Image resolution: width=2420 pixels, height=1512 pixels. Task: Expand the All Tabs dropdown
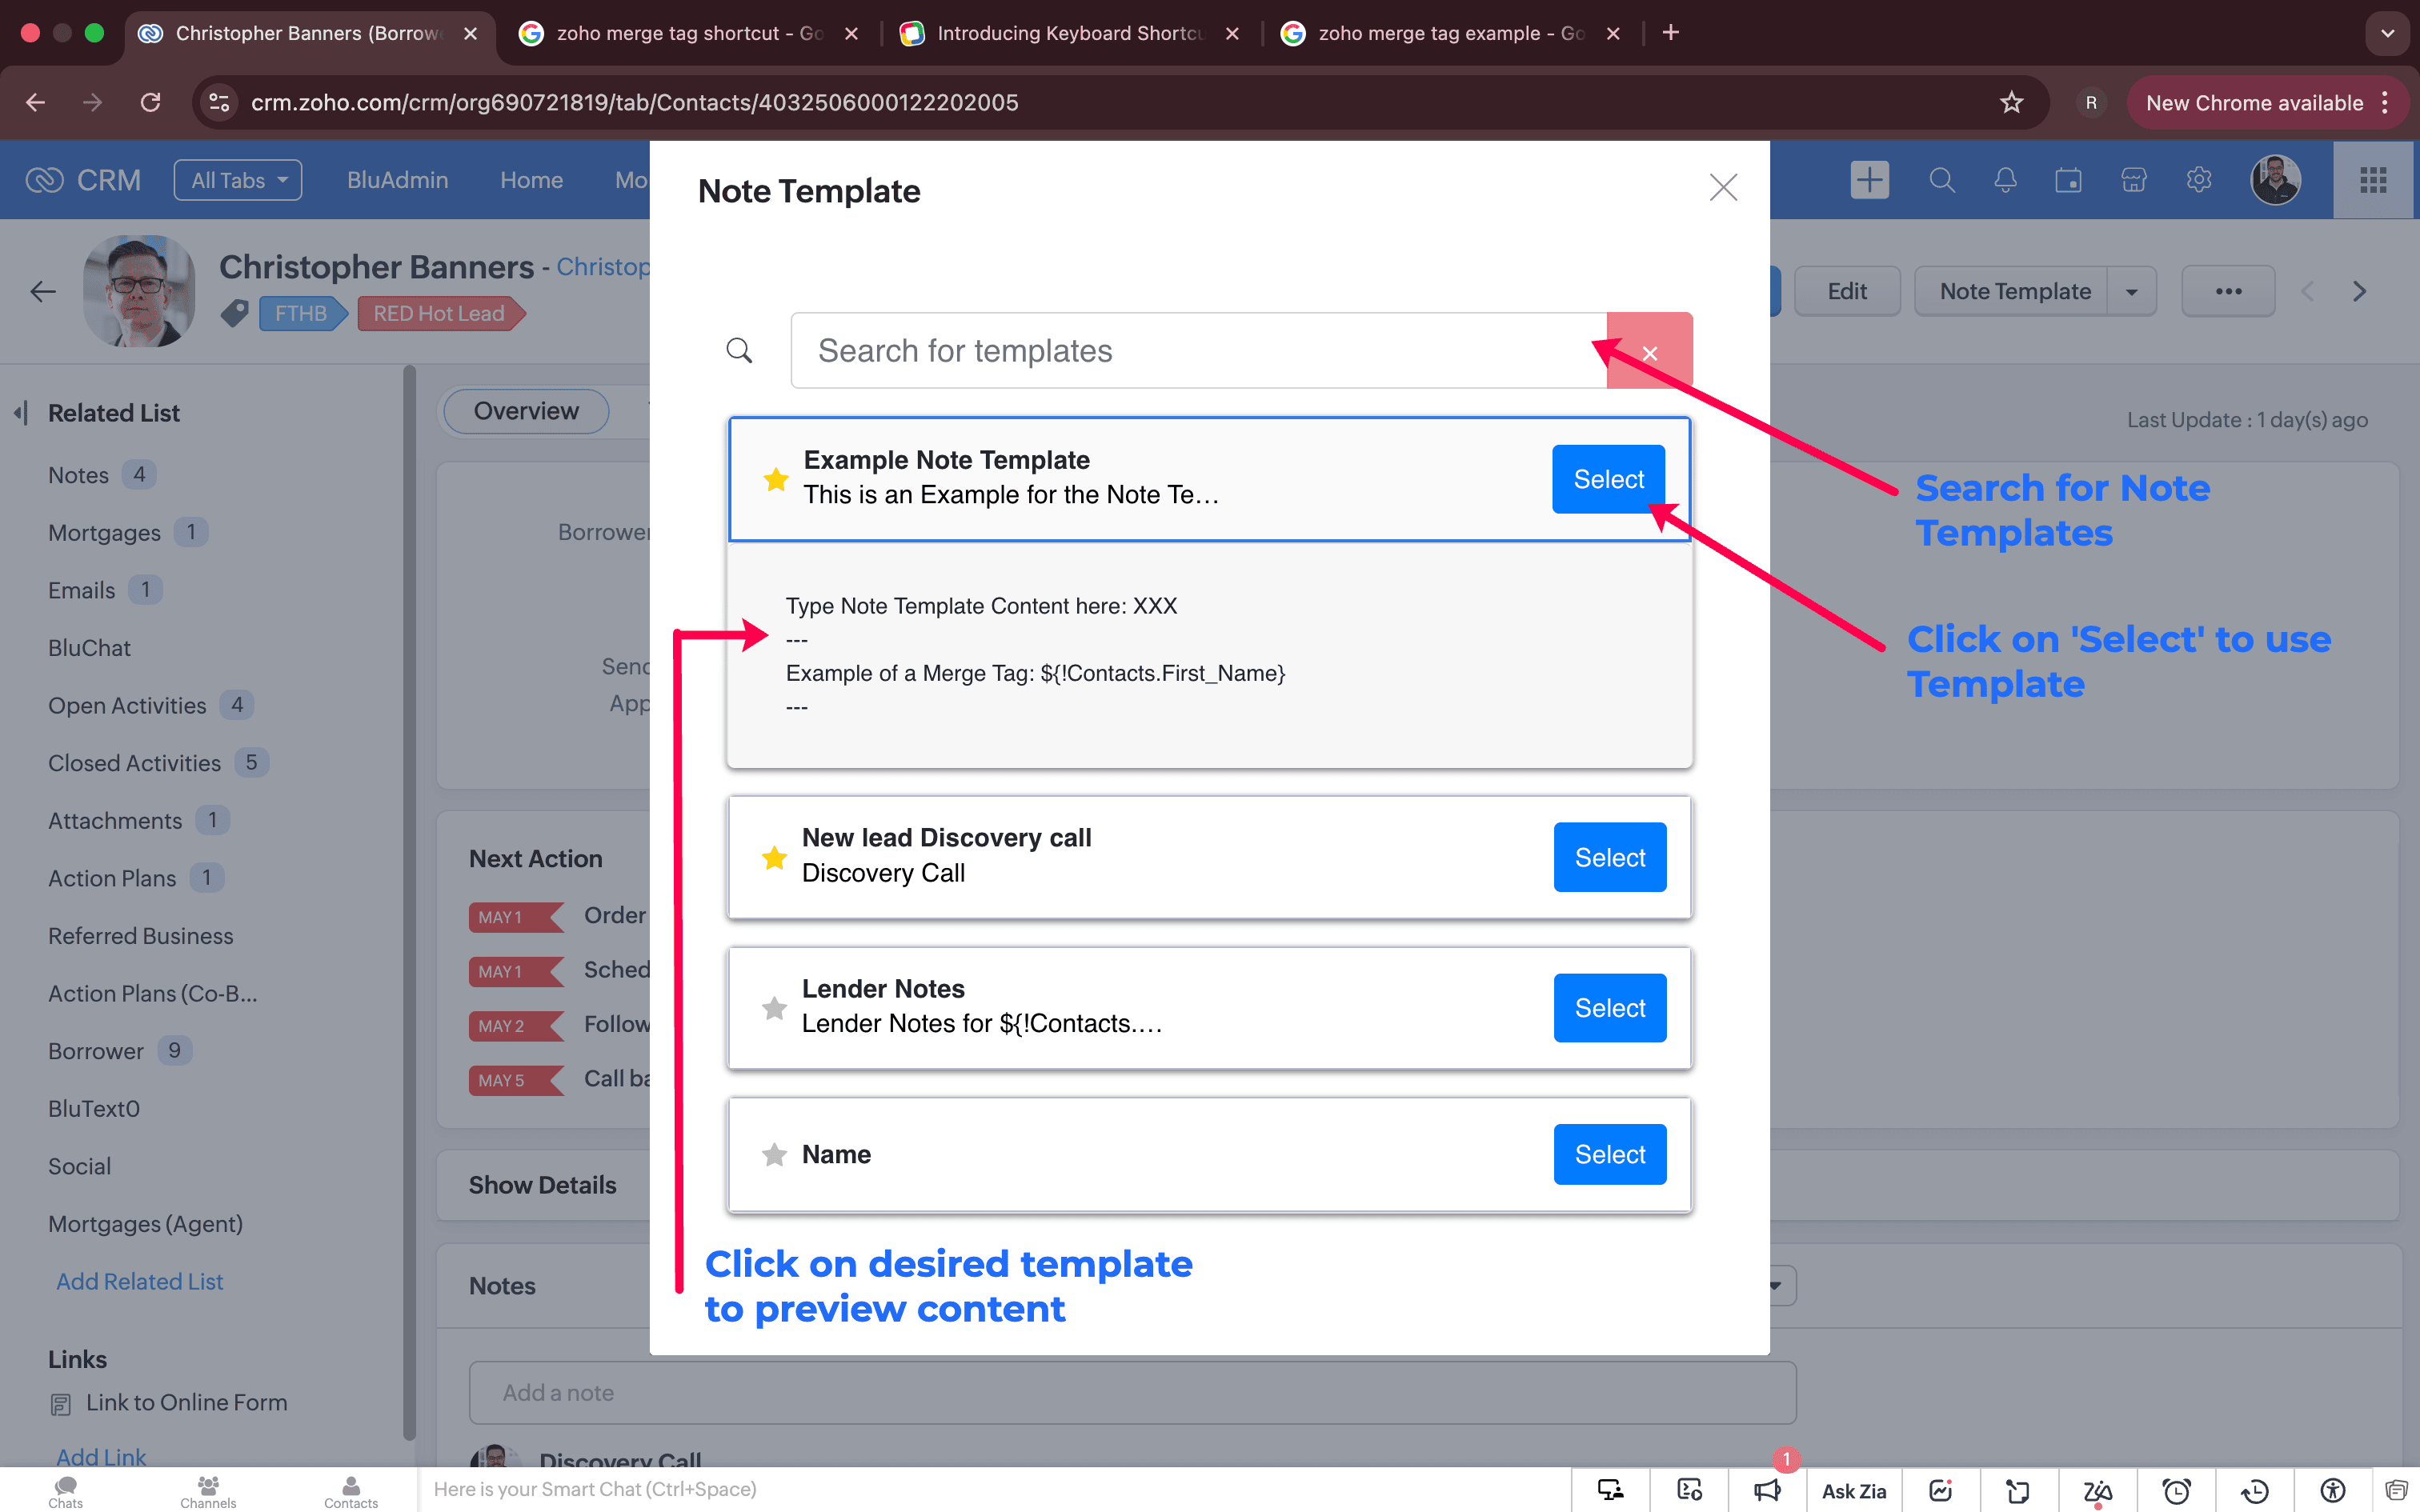click(x=238, y=180)
